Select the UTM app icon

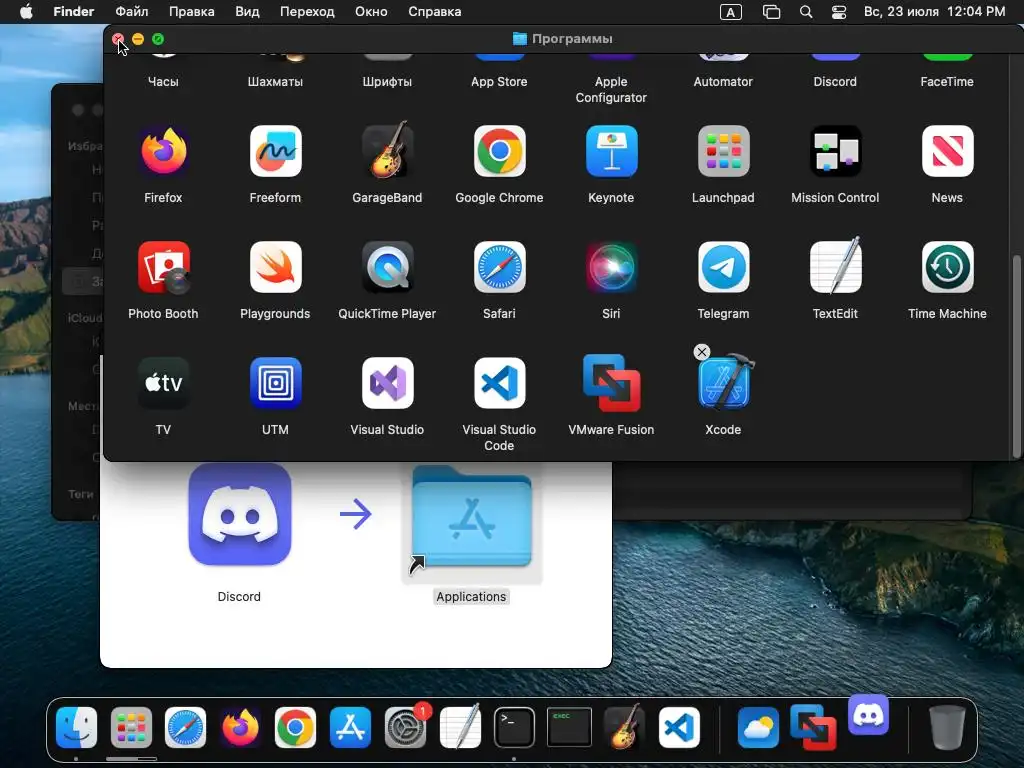276,383
